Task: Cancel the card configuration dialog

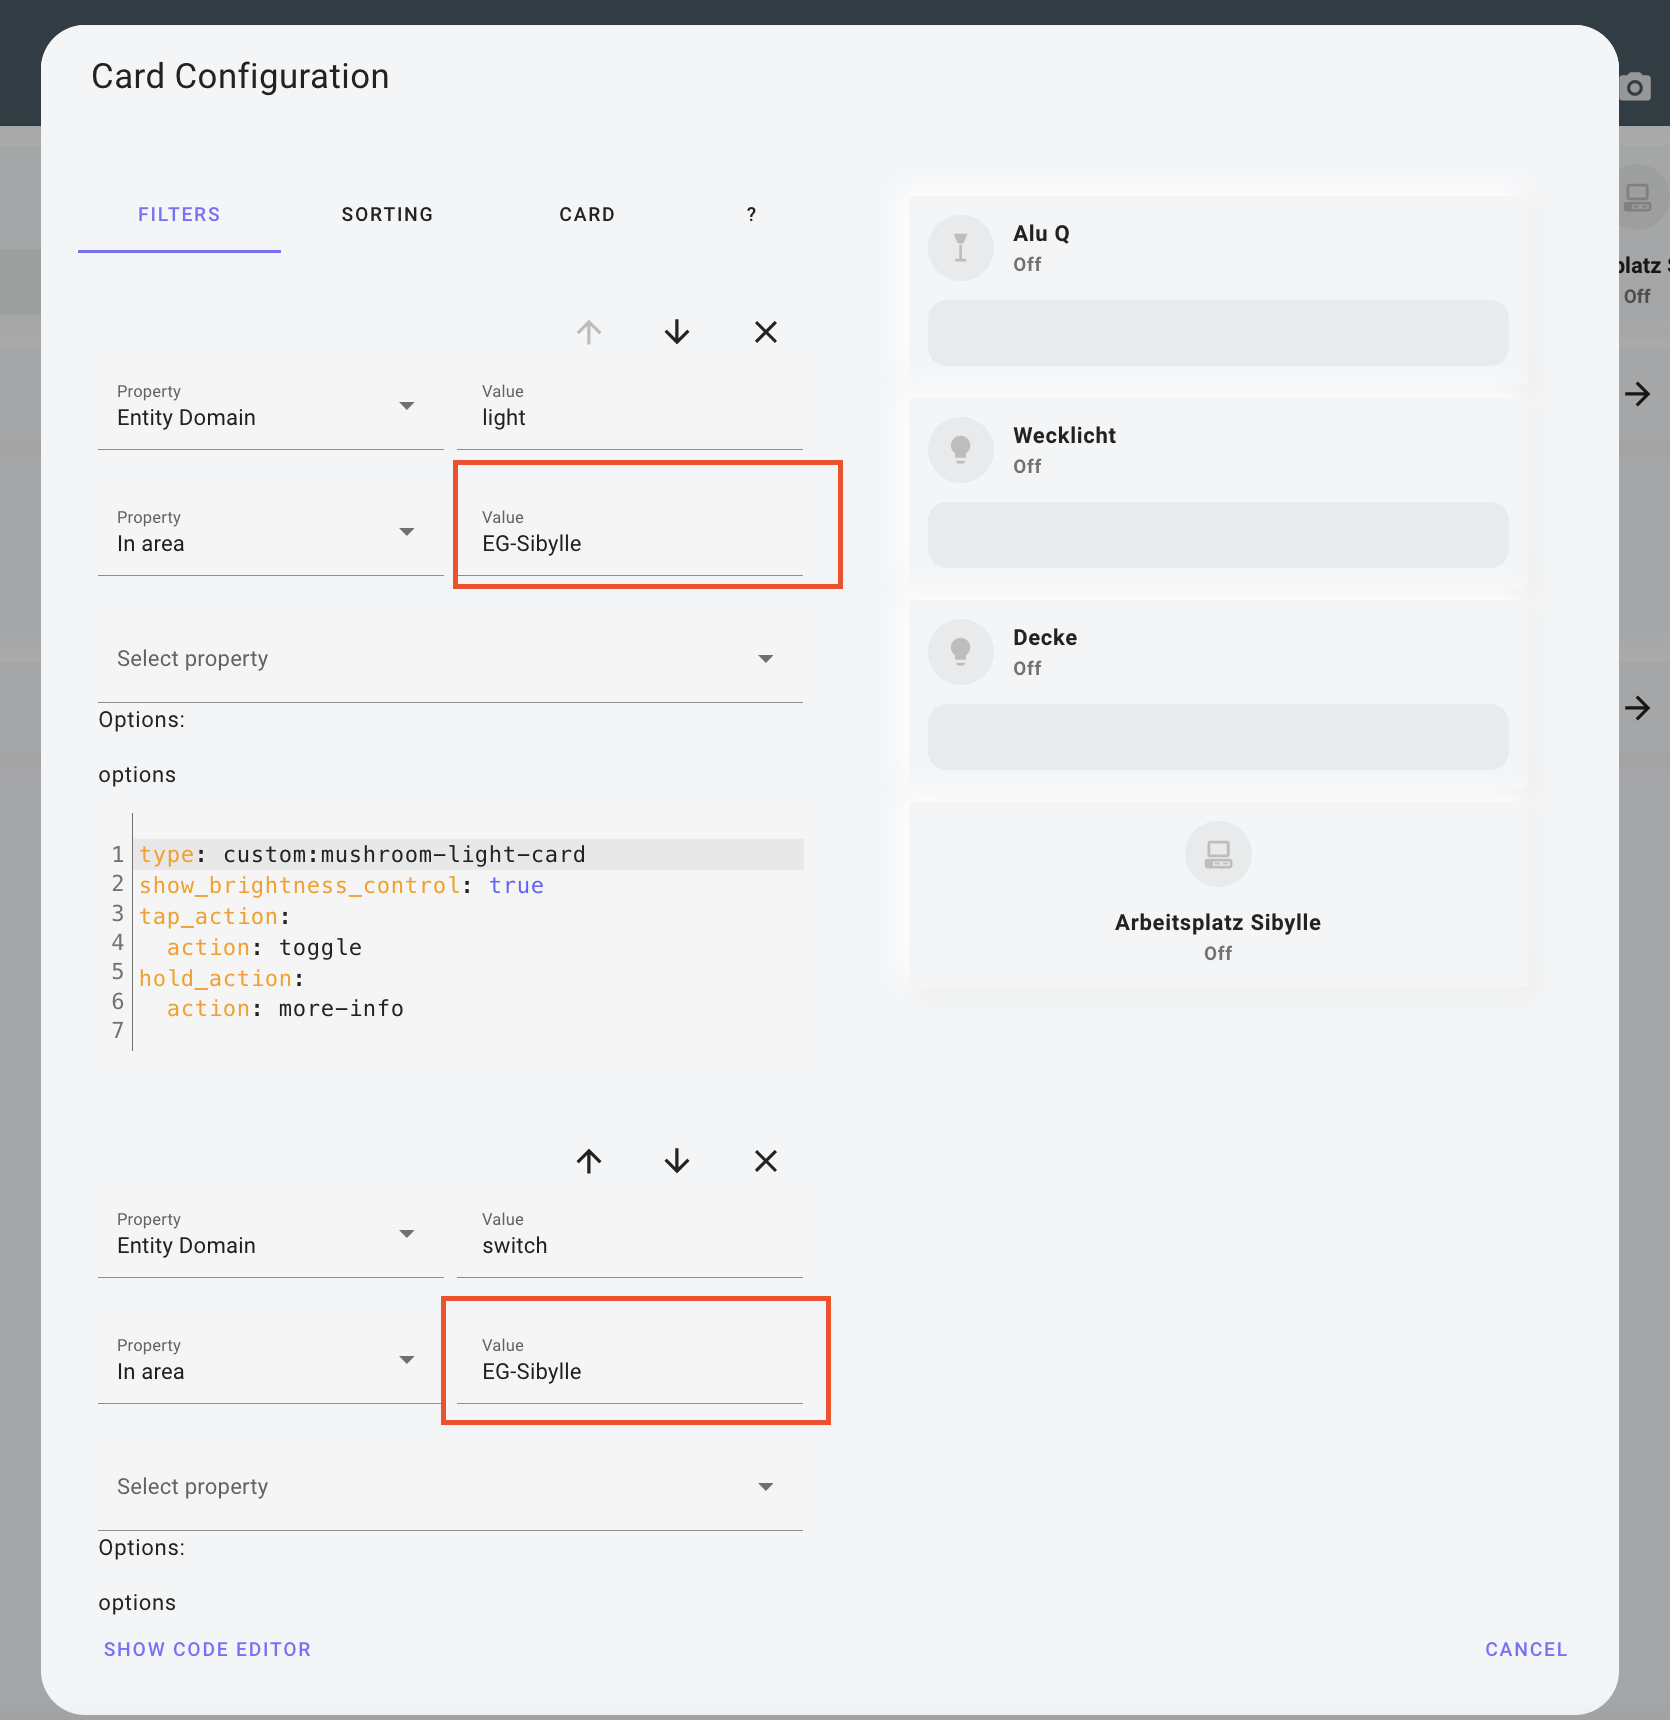Action: click(1525, 1649)
